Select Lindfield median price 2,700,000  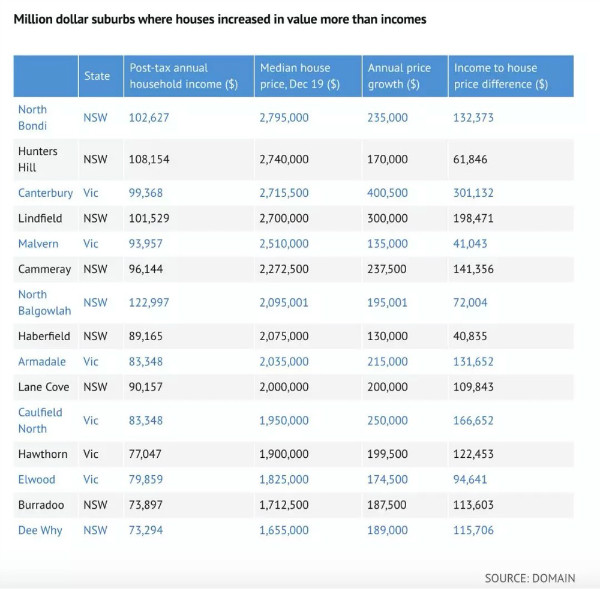284,218
